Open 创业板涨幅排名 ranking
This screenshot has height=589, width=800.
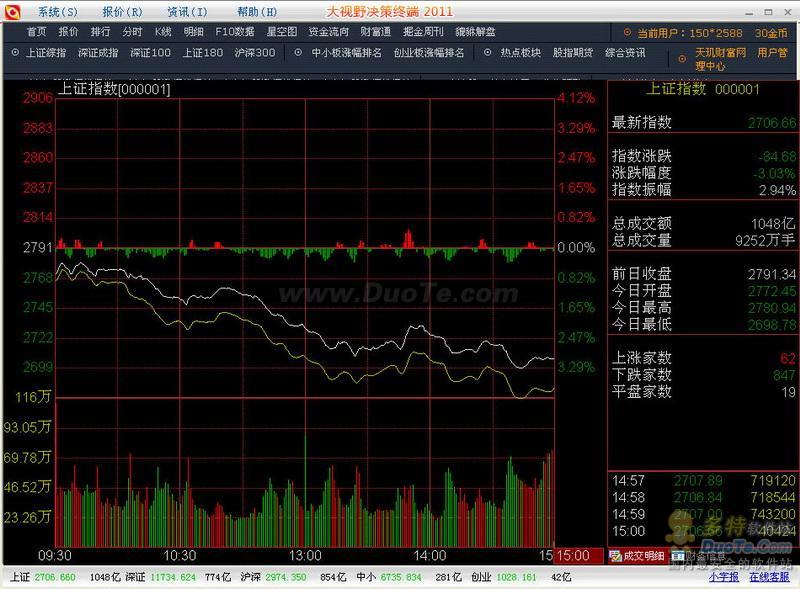click(429, 53)
